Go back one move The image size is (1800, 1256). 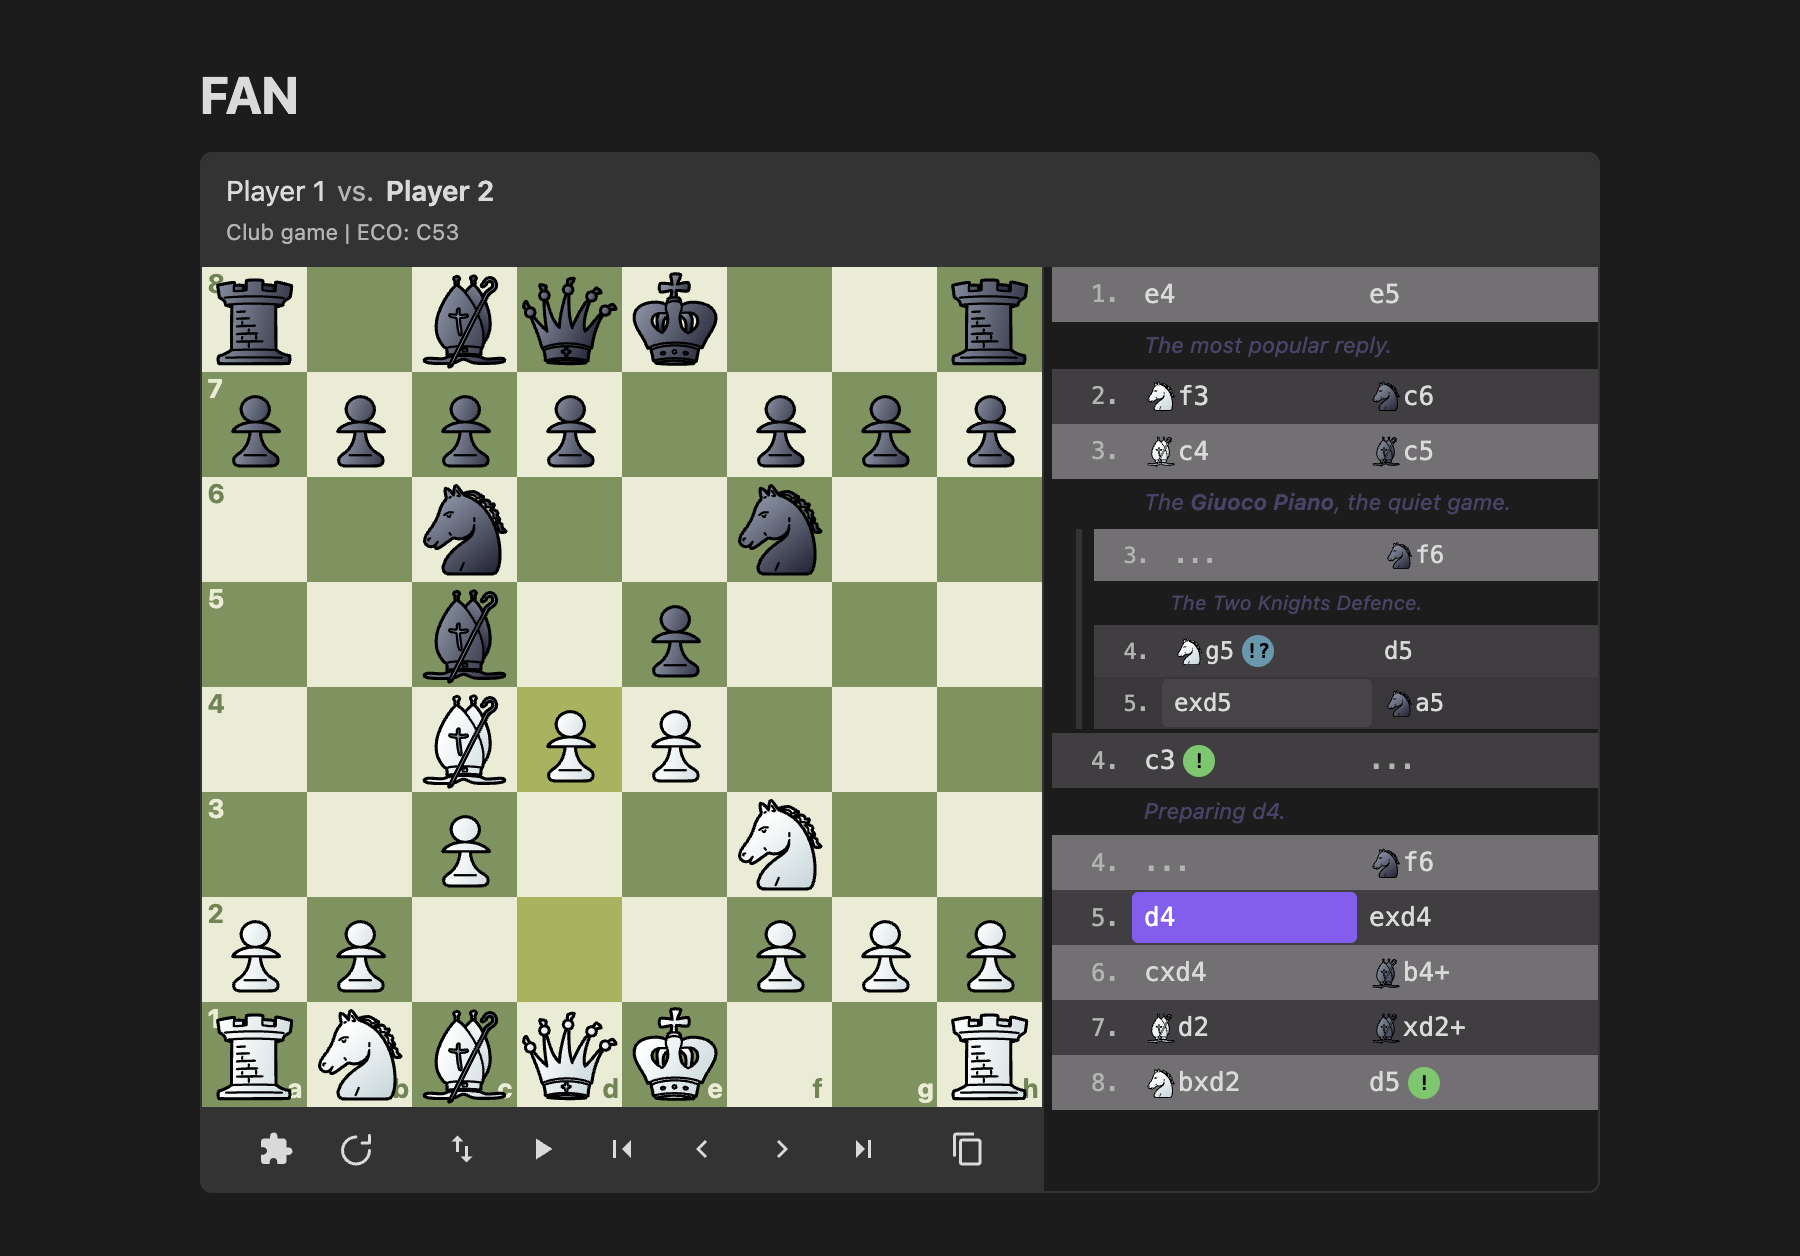702,1149
